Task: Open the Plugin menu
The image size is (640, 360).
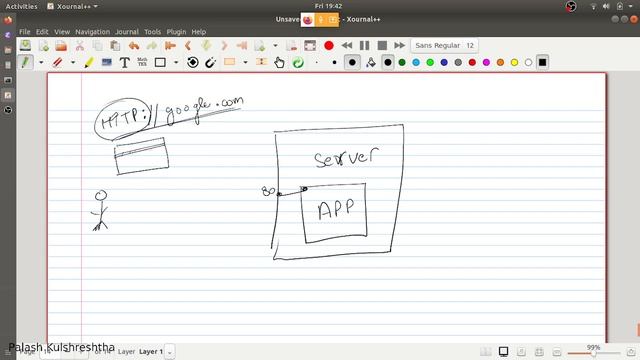Action: (176, 31)
